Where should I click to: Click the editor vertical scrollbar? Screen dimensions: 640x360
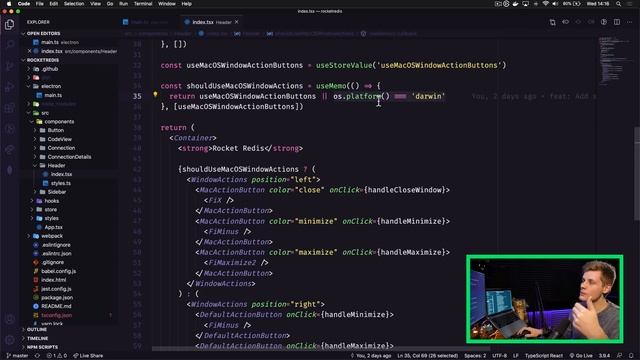tap(637, 173)
